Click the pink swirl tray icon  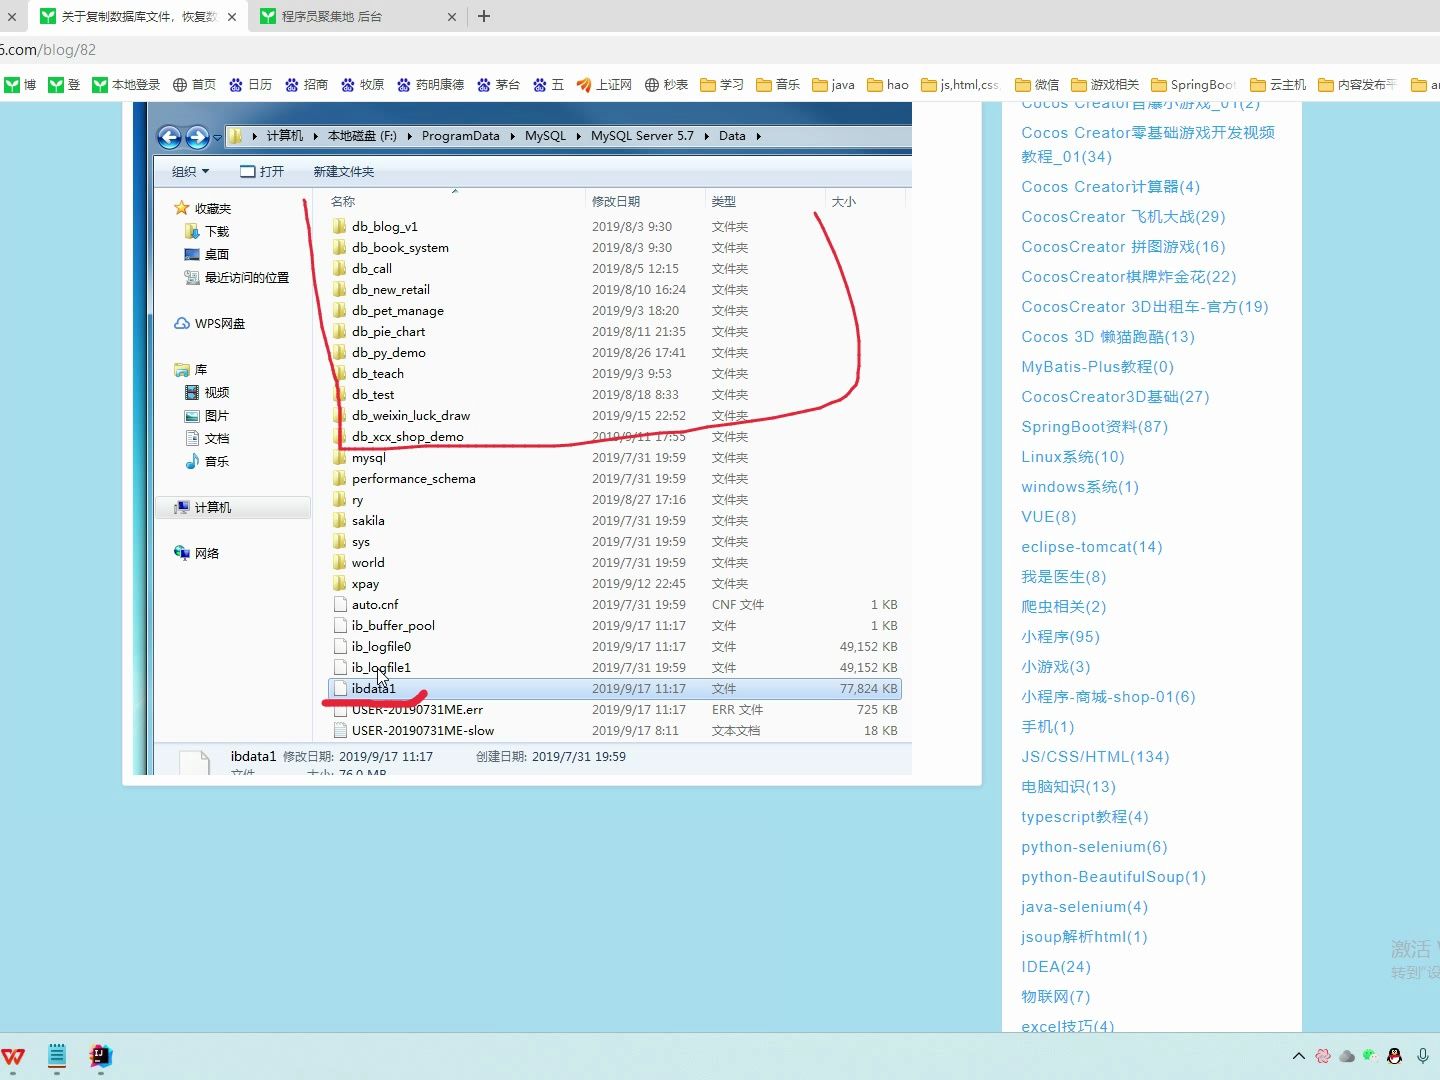tap(1323, 1056)
